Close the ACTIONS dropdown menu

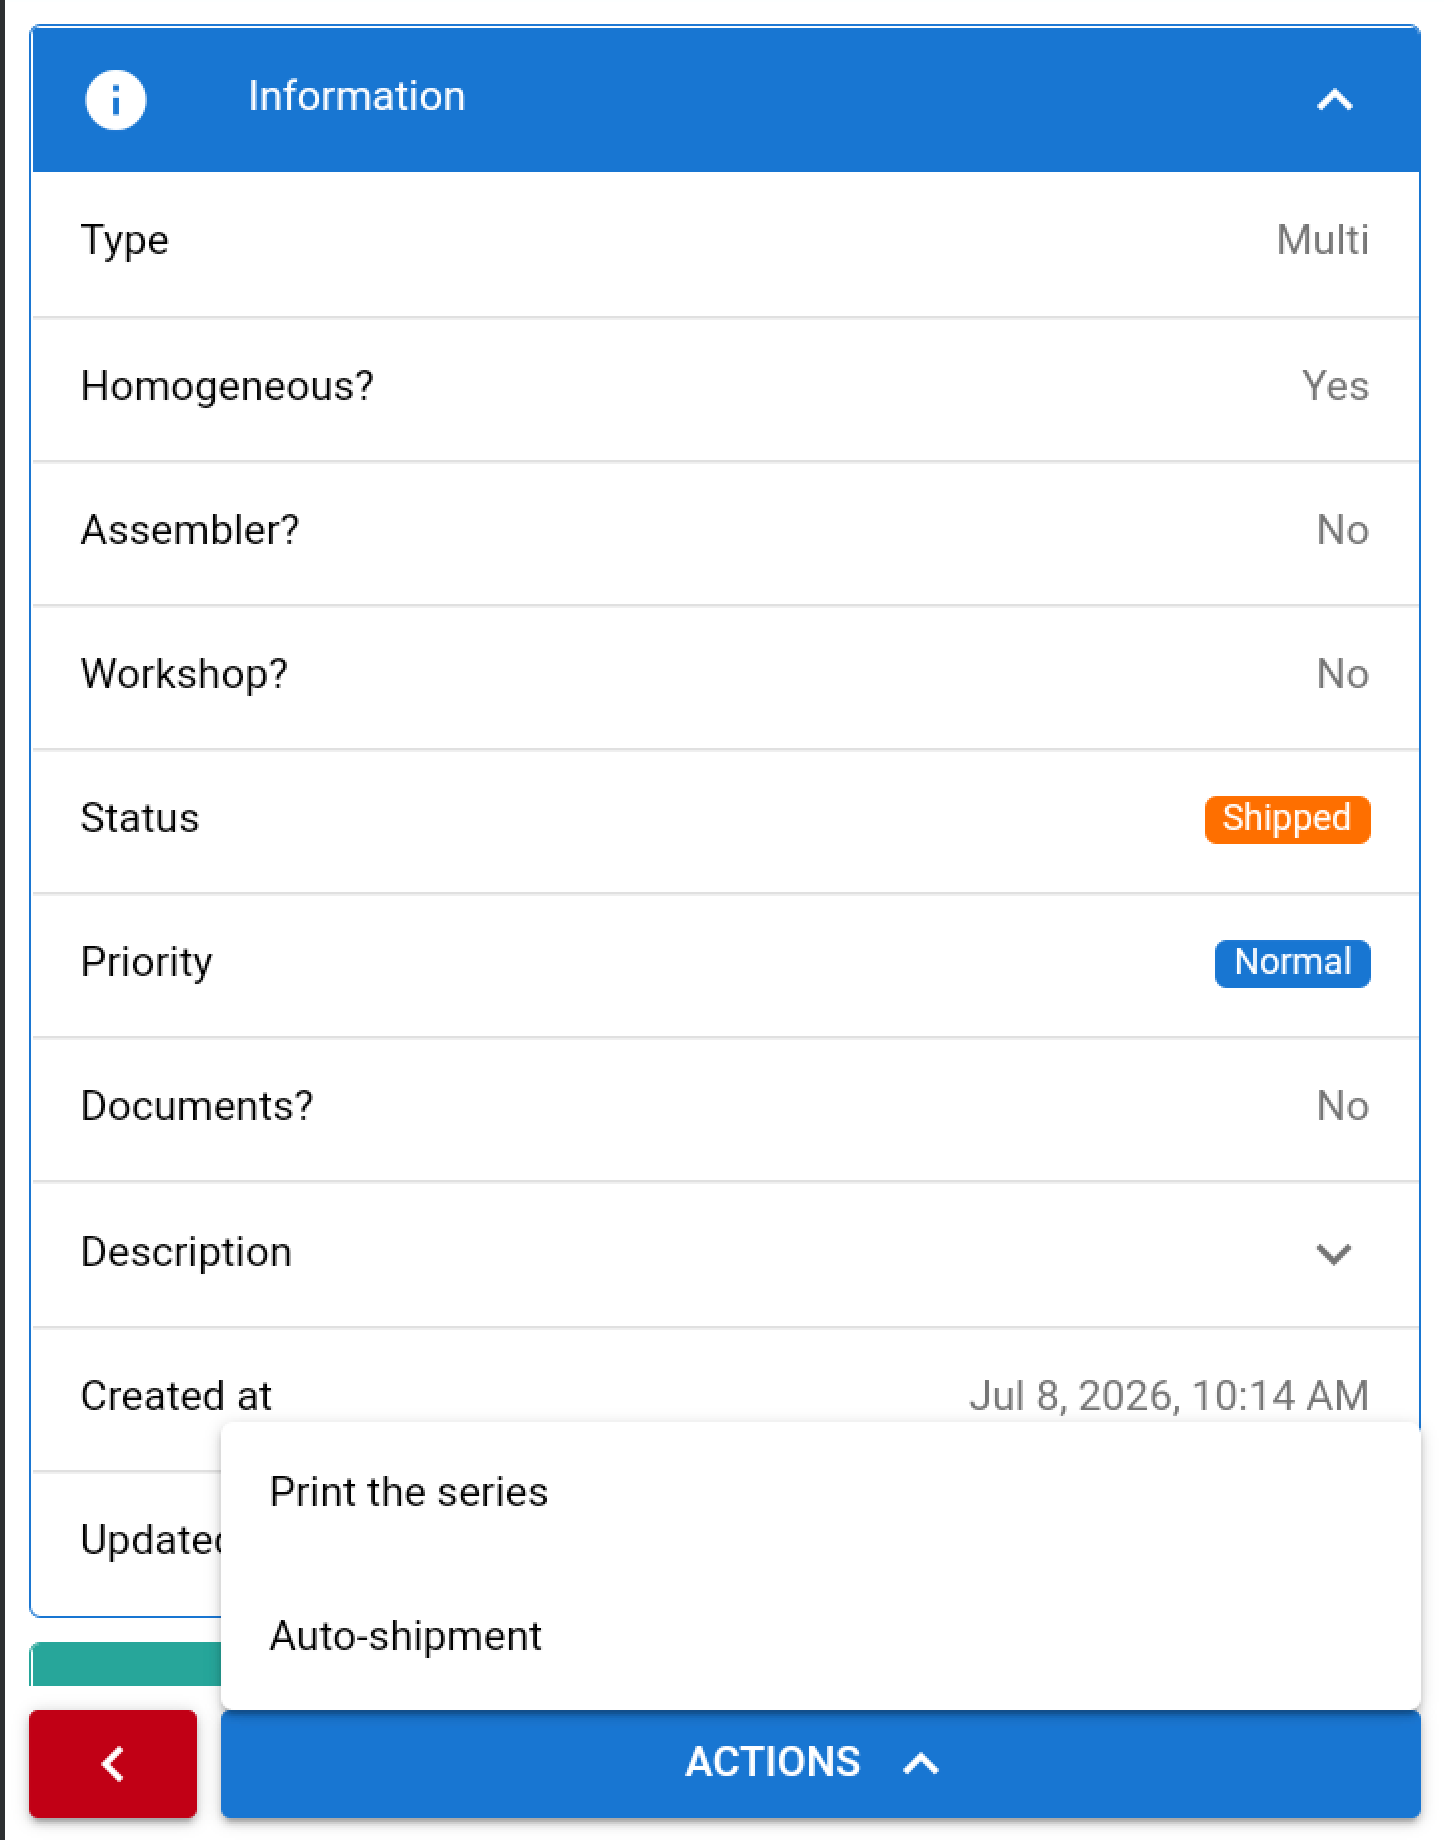pos(820,1764)
